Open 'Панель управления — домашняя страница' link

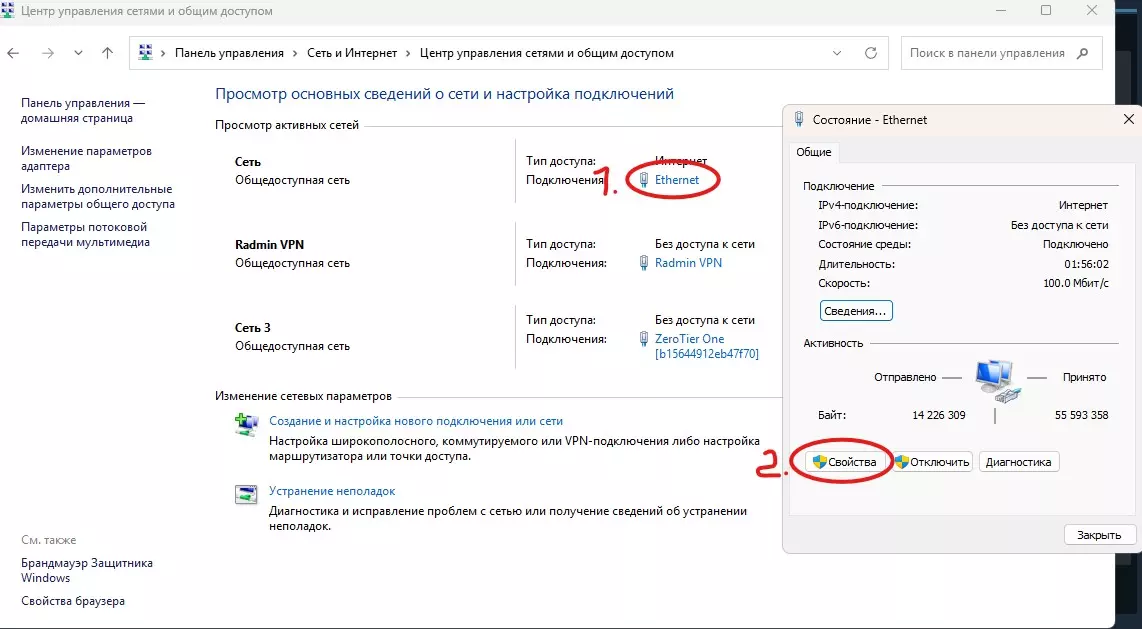83,111
